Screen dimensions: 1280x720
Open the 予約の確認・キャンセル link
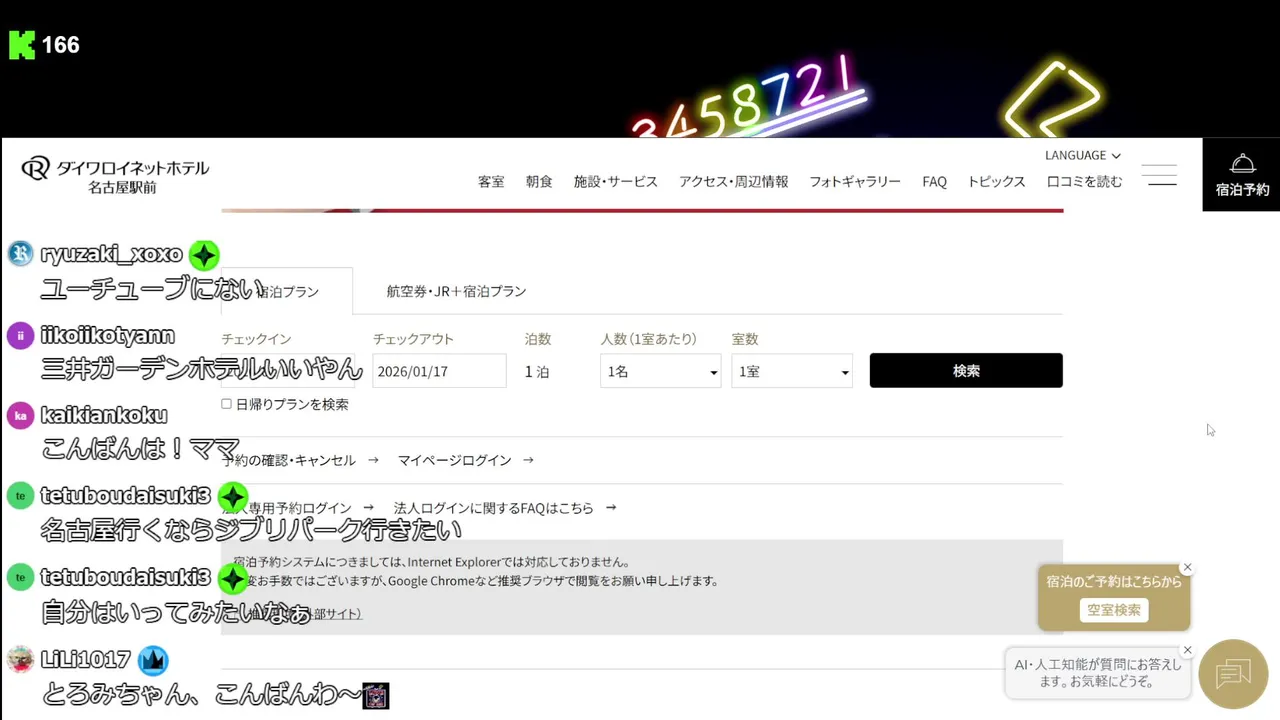tap(300, 460)
